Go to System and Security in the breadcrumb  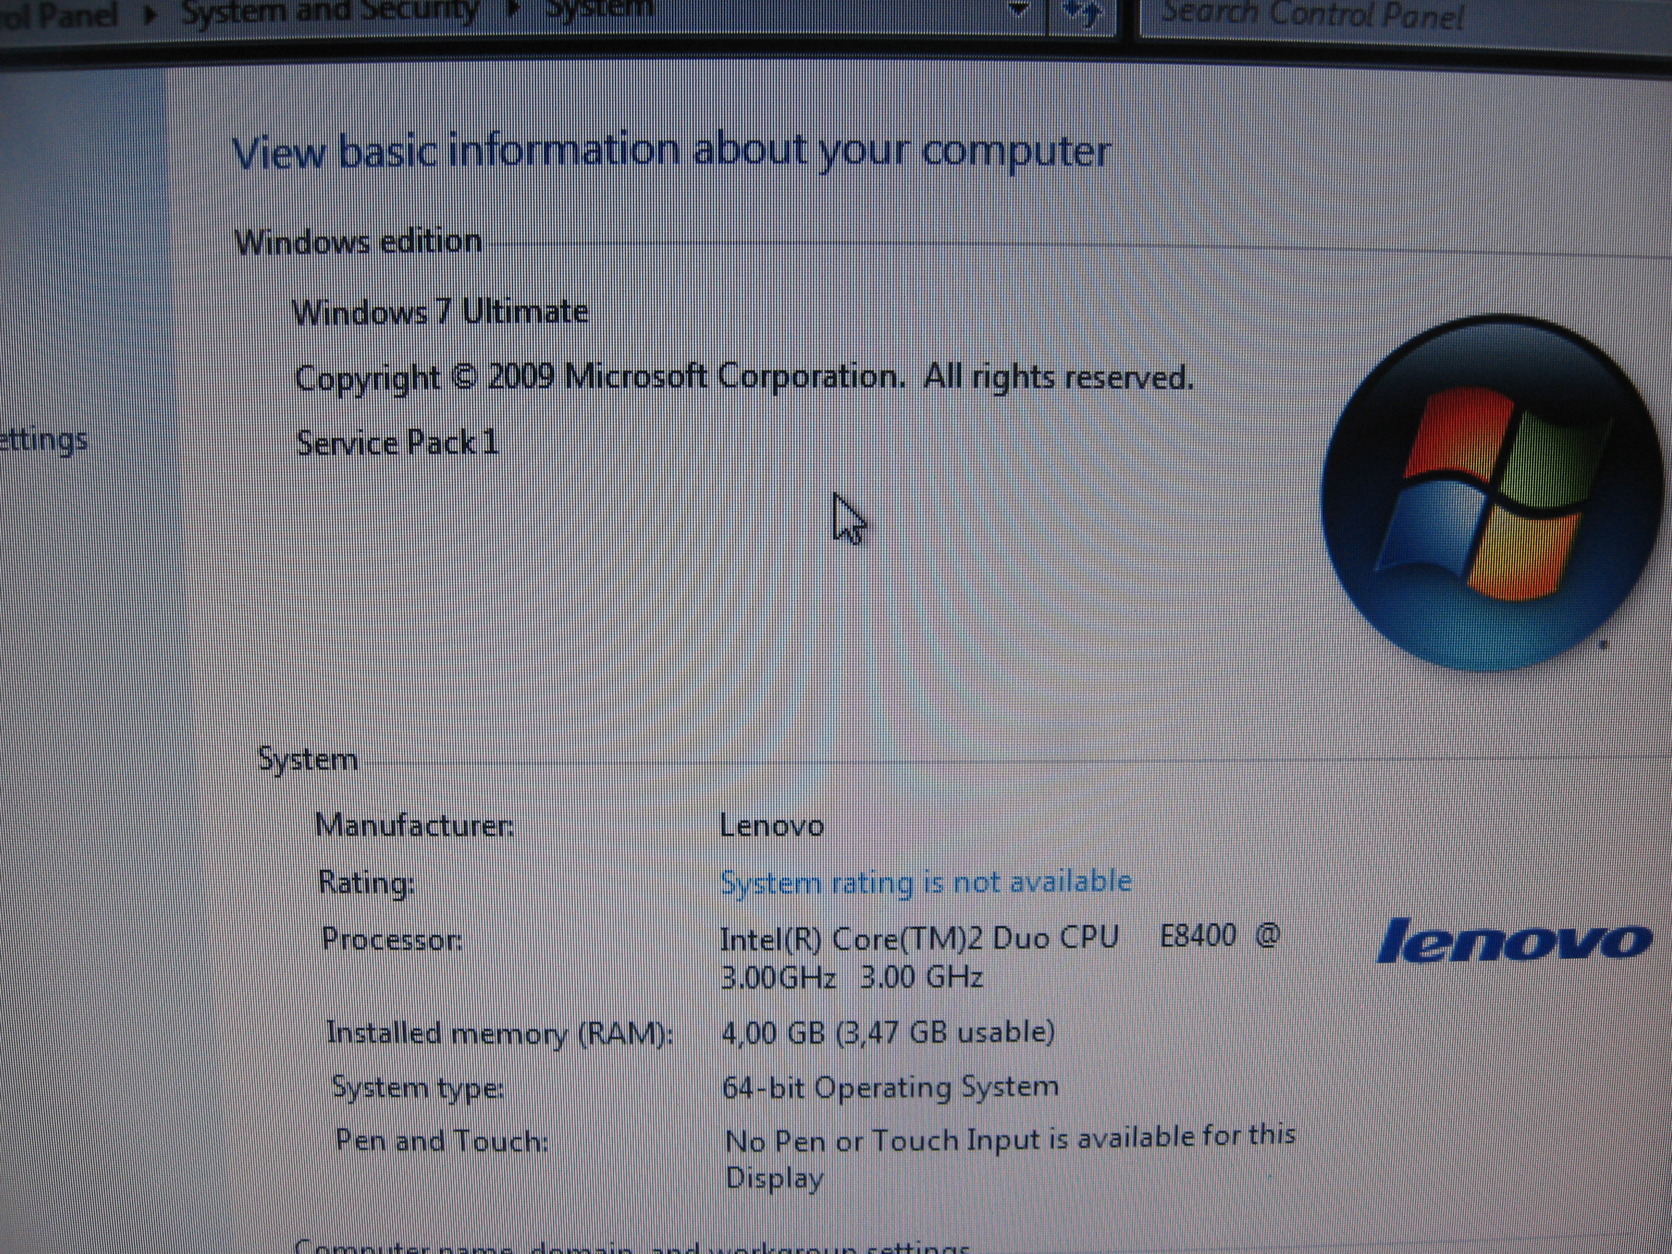pos(330,12)
